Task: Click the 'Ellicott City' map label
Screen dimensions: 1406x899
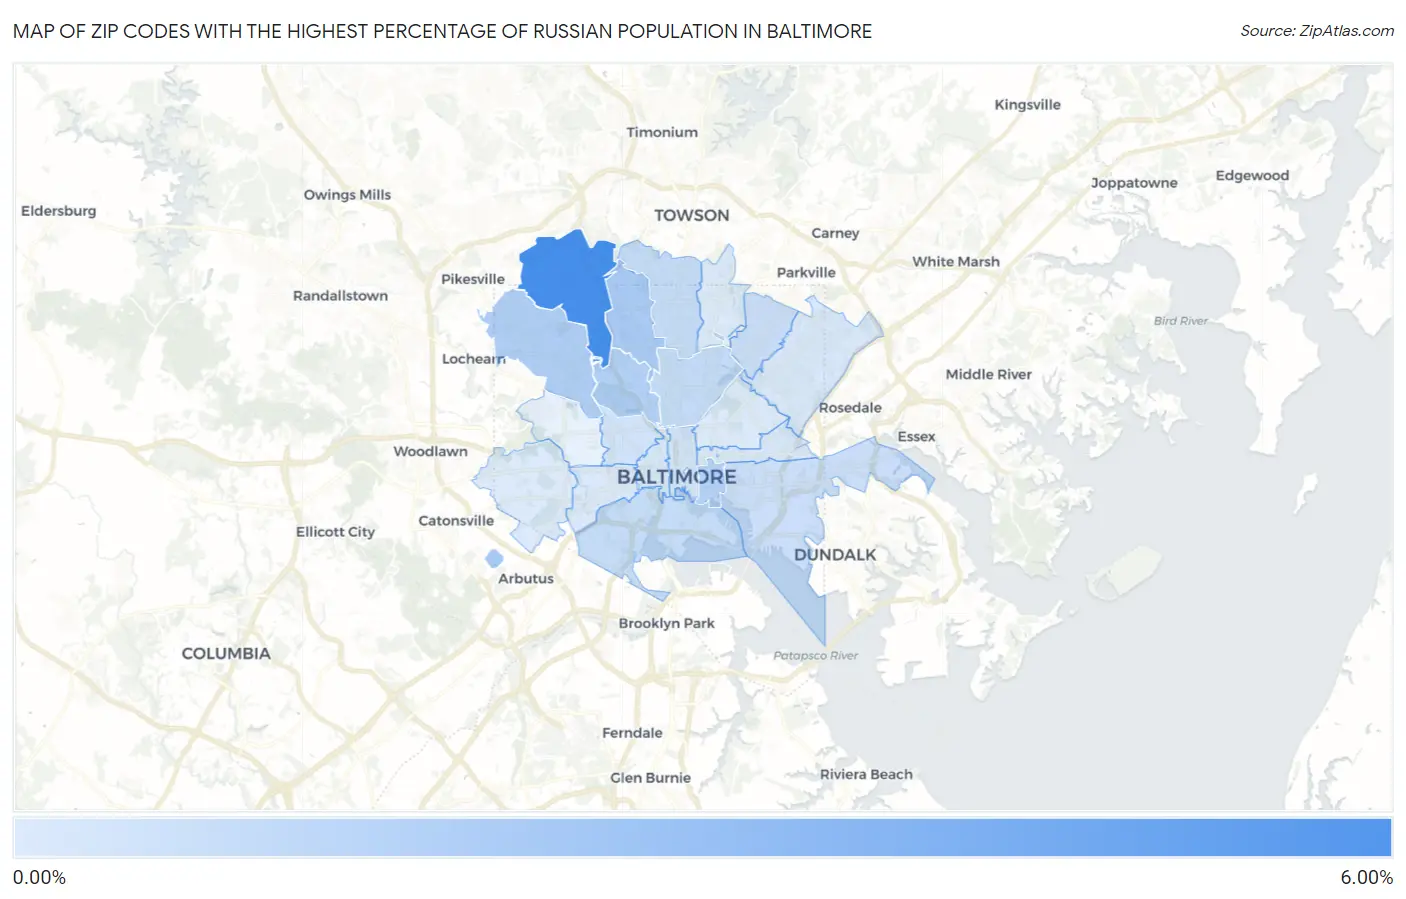Action: pos(335,532)
